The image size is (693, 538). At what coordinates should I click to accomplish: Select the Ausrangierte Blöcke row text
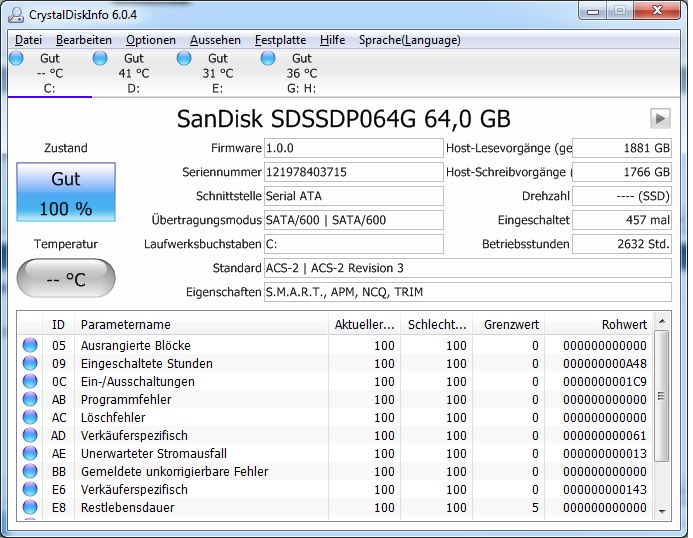[x=135, y=345]
